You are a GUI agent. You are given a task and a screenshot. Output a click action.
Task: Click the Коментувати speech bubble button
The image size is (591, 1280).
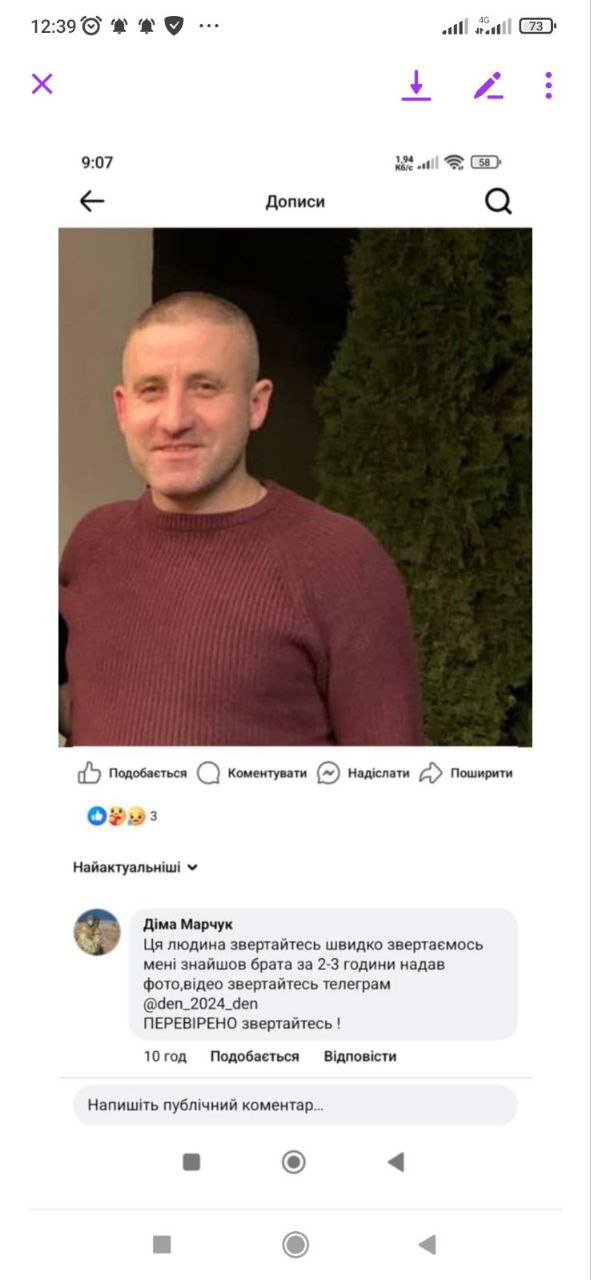(252, 773)
